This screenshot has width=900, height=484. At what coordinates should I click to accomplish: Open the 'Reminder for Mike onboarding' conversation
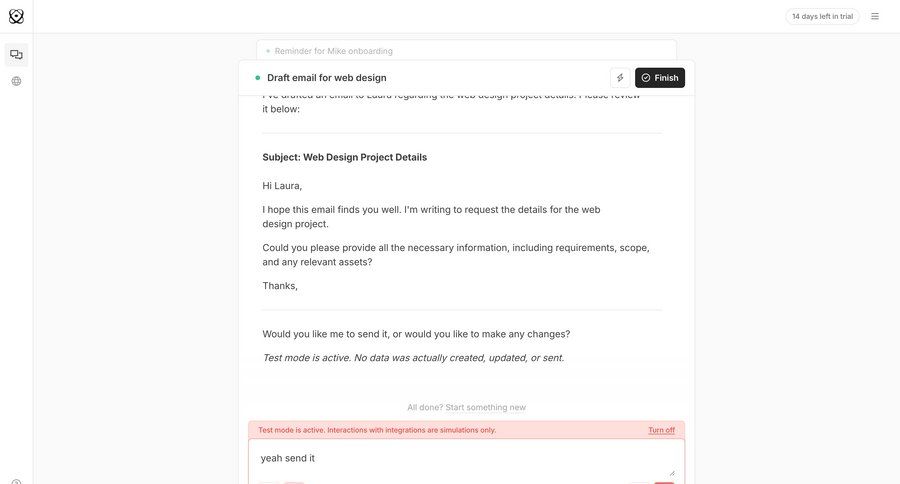coord(334,51)
